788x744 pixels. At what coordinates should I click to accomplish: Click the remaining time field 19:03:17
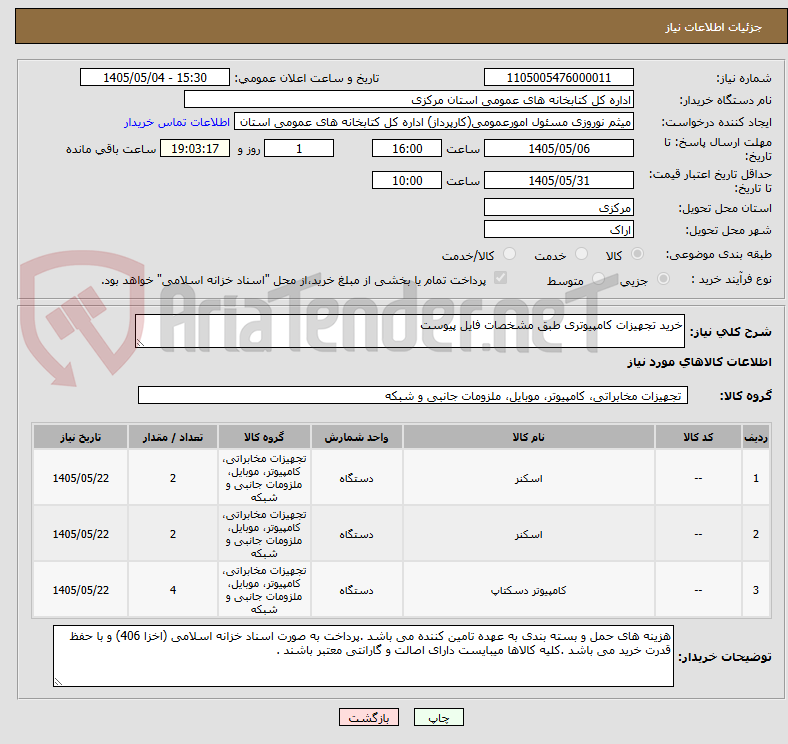pos(195,148)
